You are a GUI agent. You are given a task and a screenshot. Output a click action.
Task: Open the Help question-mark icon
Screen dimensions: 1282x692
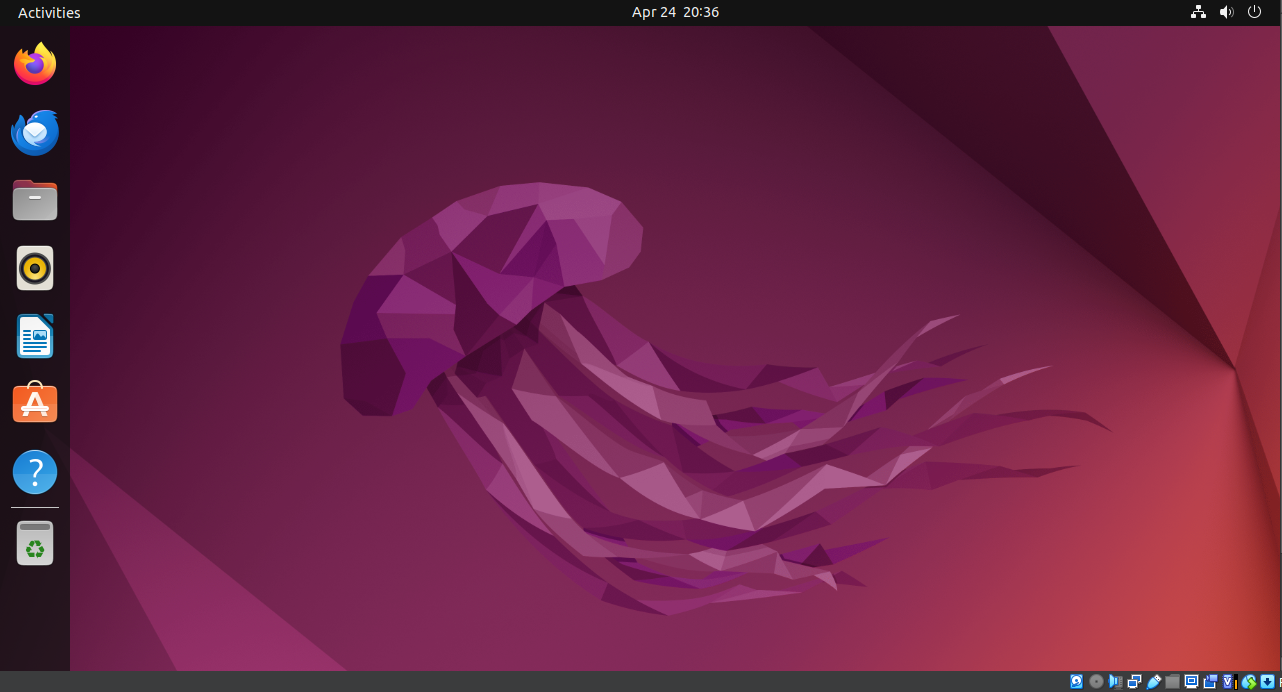tap(35, 471)
